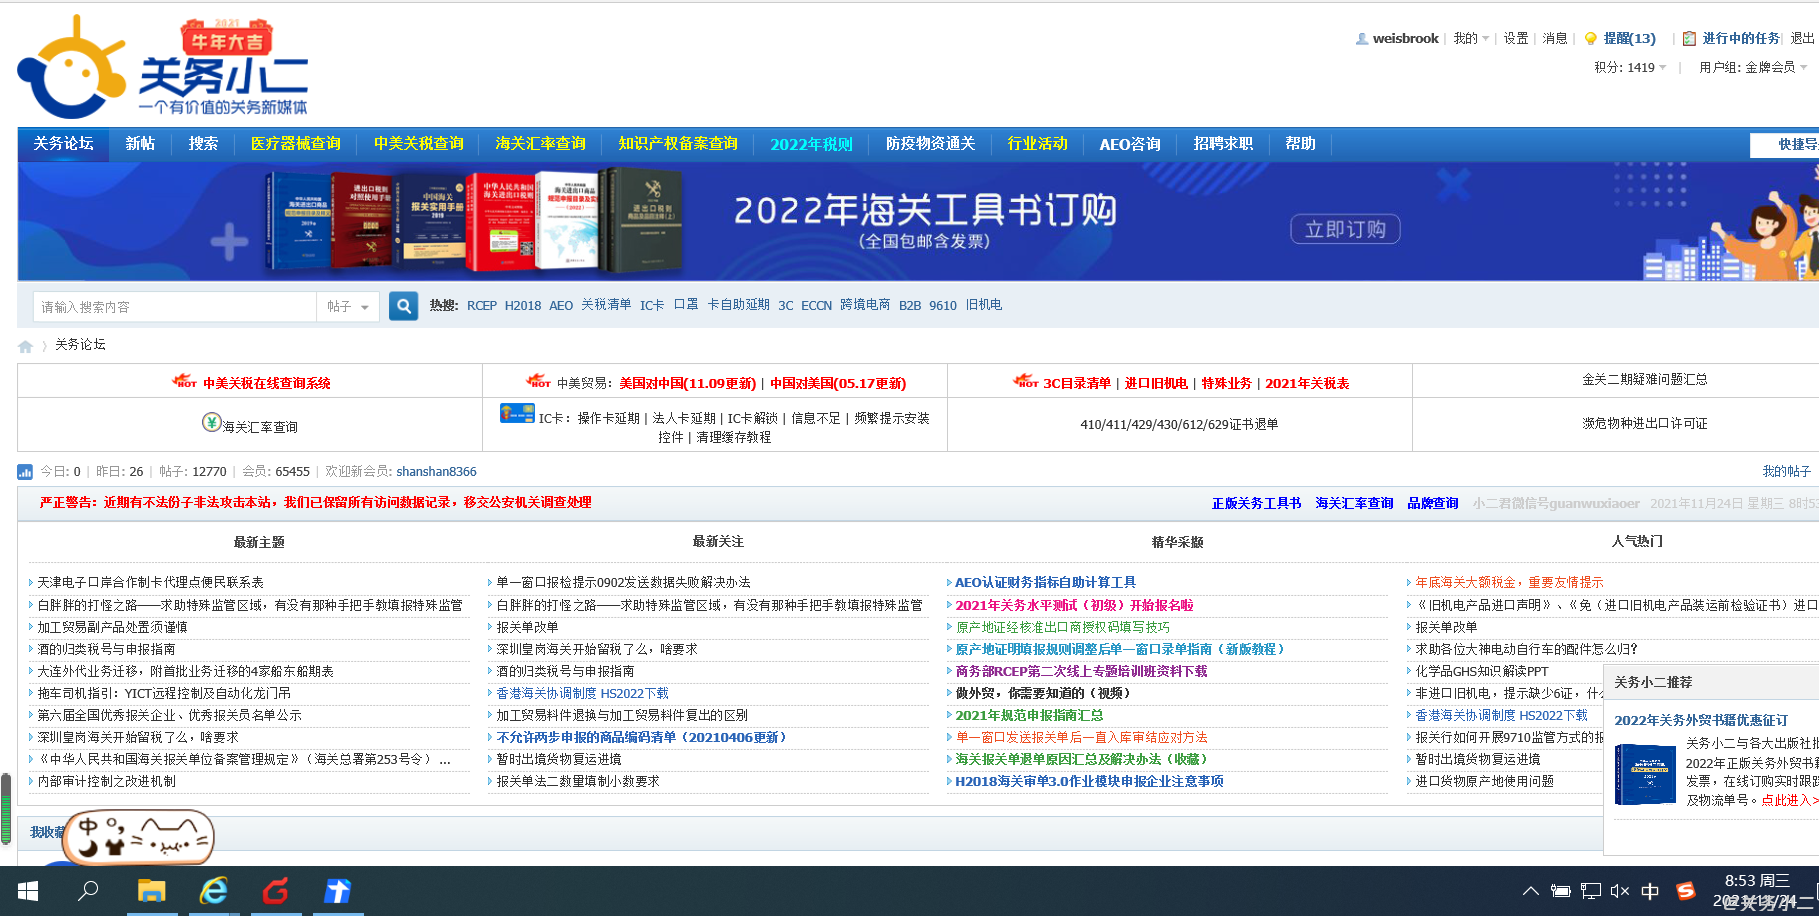Open the post 2021年规范申报指南汇总

1029,715
